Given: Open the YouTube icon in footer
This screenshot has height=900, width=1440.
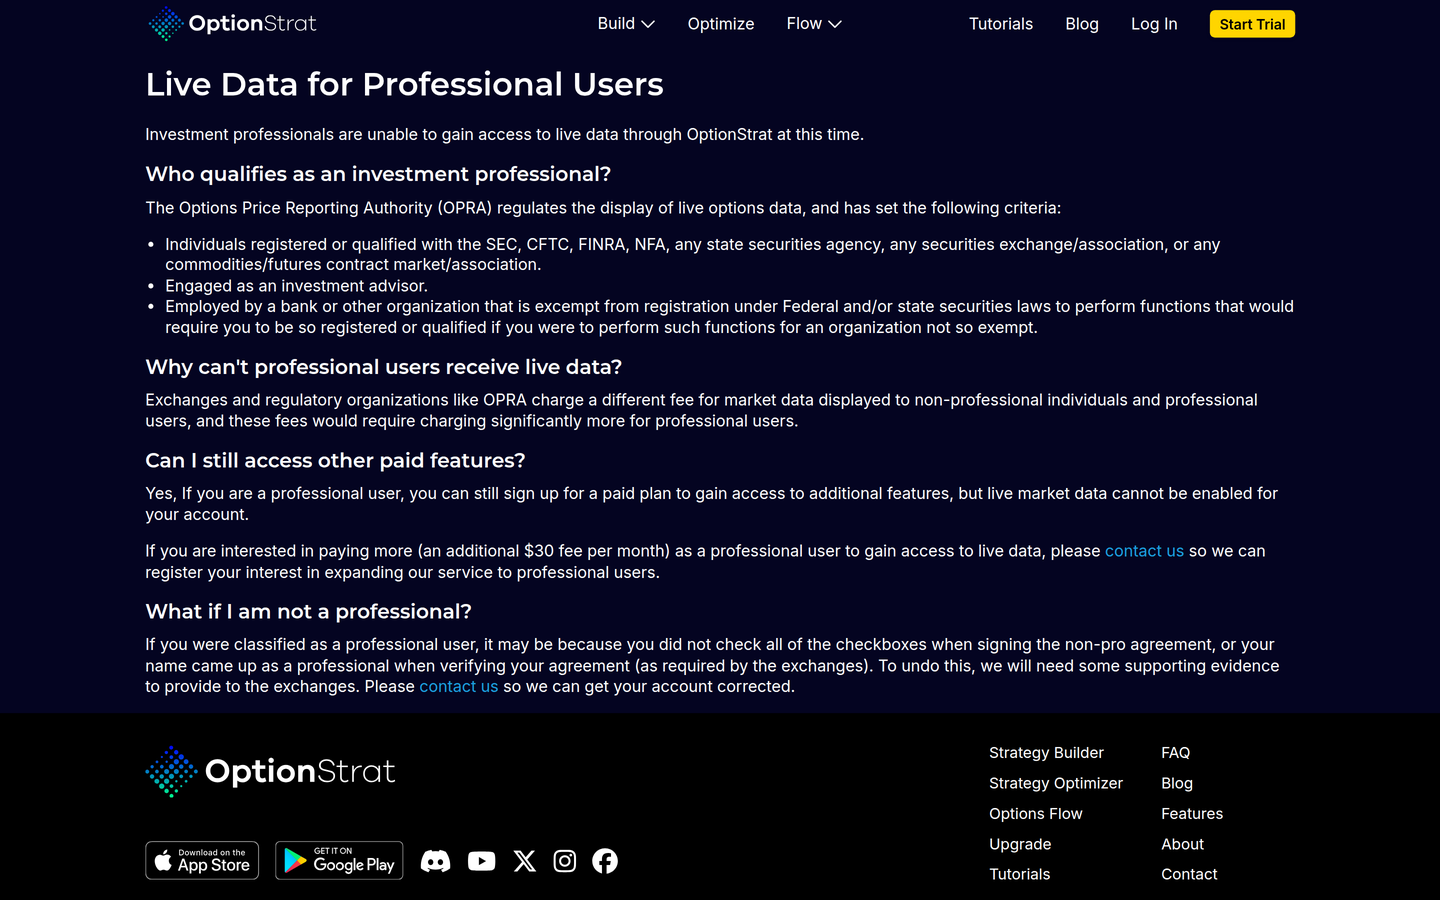Looking at the screenshot, I should click(481, 861).
